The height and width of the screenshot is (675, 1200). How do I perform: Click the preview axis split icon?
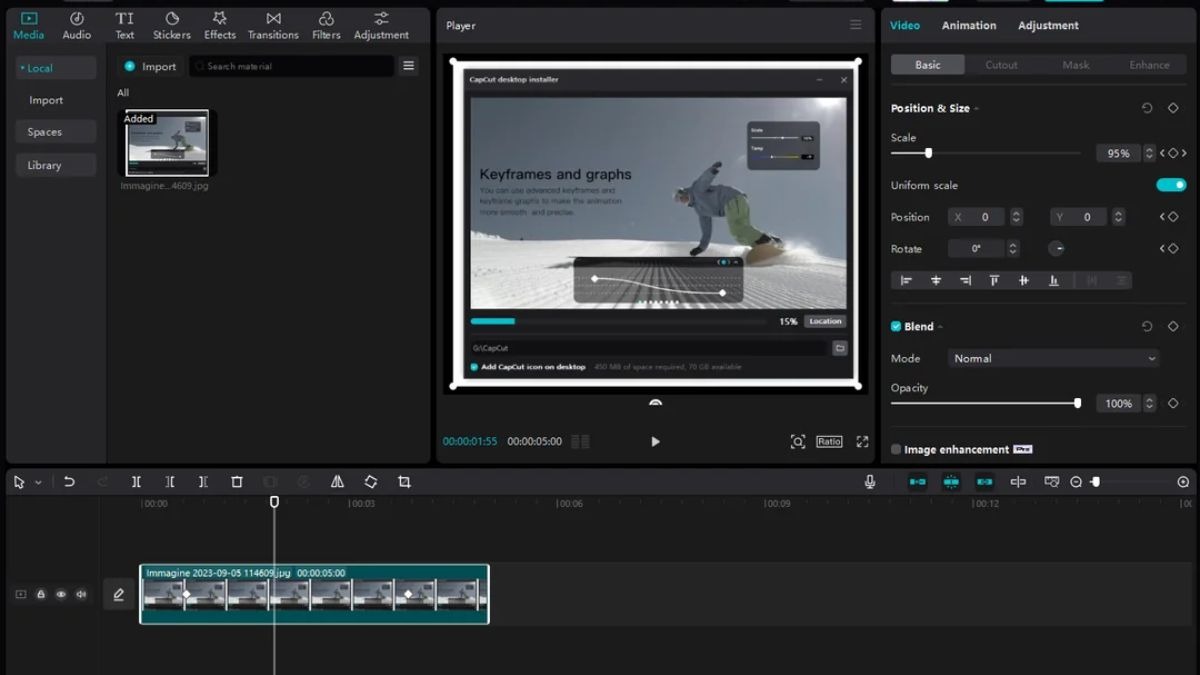point(1018,482)
